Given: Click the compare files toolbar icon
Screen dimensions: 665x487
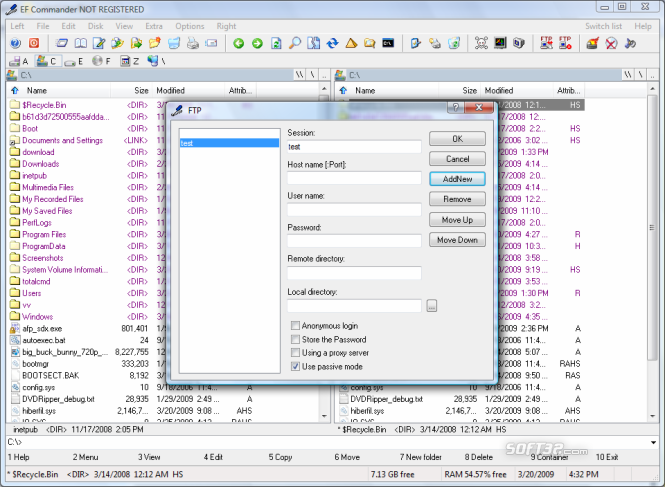Looking at the screenshot, I should pos(313,43).
